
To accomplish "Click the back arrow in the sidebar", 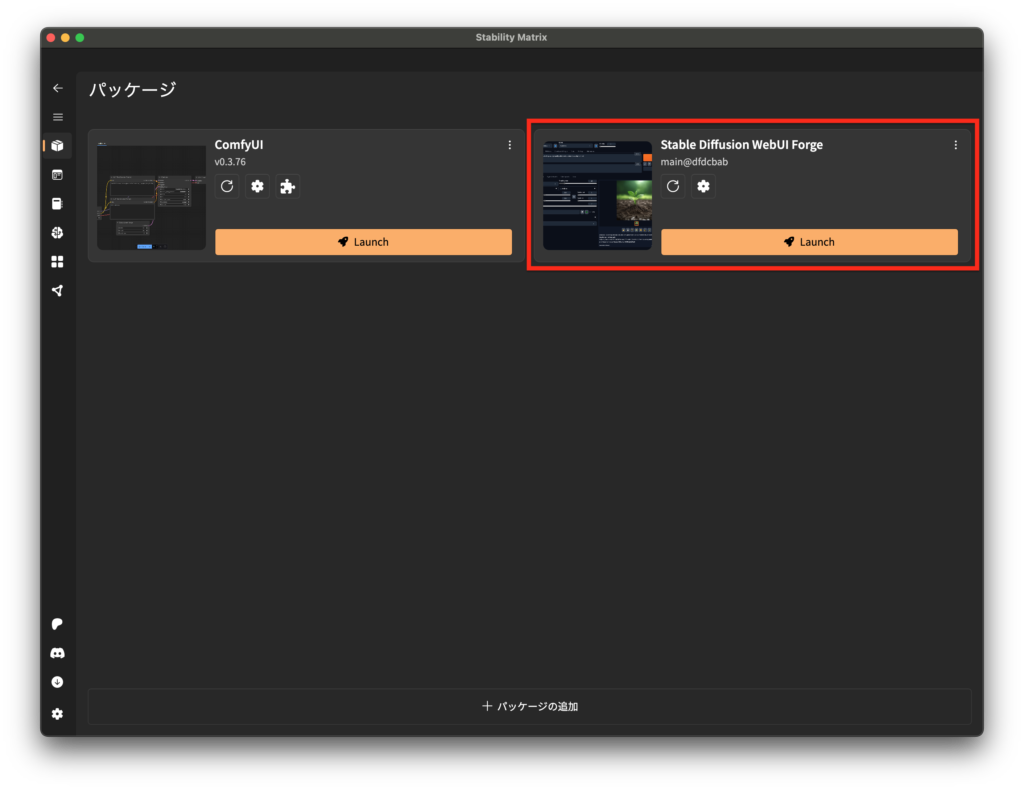I will pyautogui.click(x=57, y=88).
